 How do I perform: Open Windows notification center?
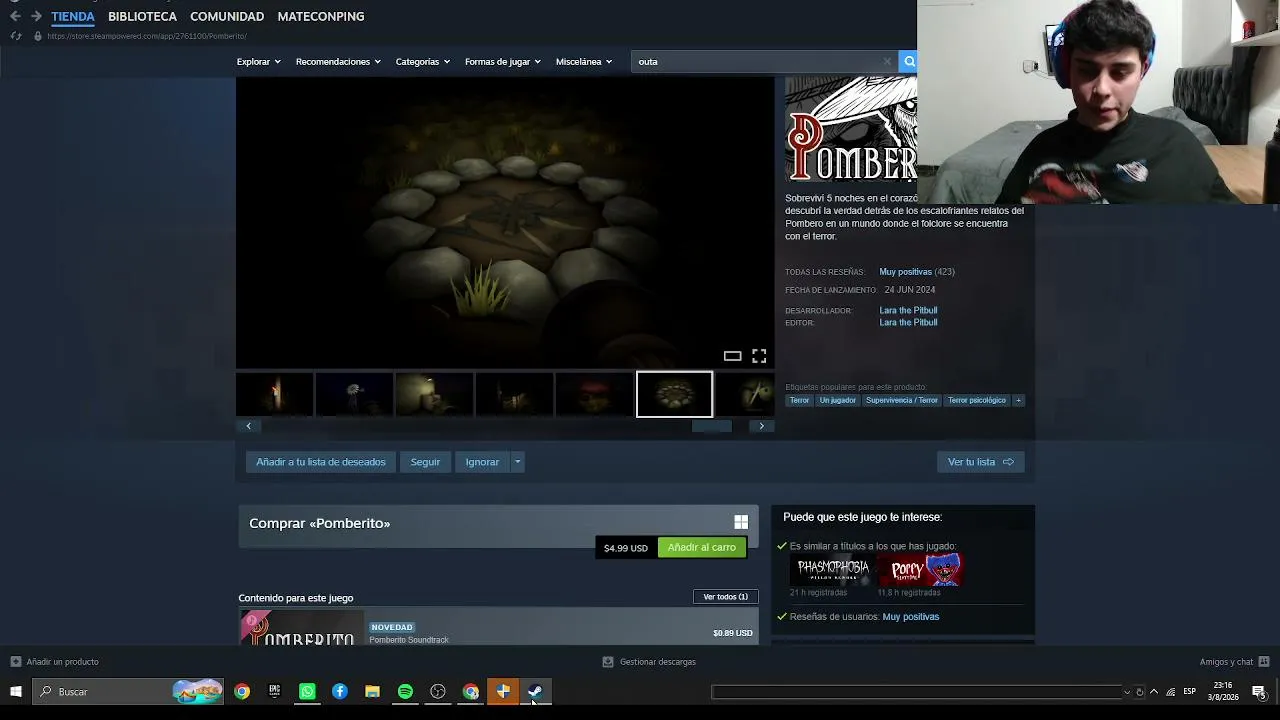[x=1259, y=692]
